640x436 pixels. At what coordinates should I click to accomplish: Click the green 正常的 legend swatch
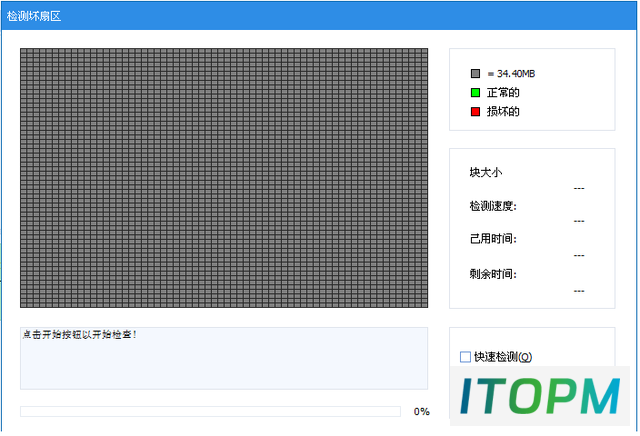475,93
